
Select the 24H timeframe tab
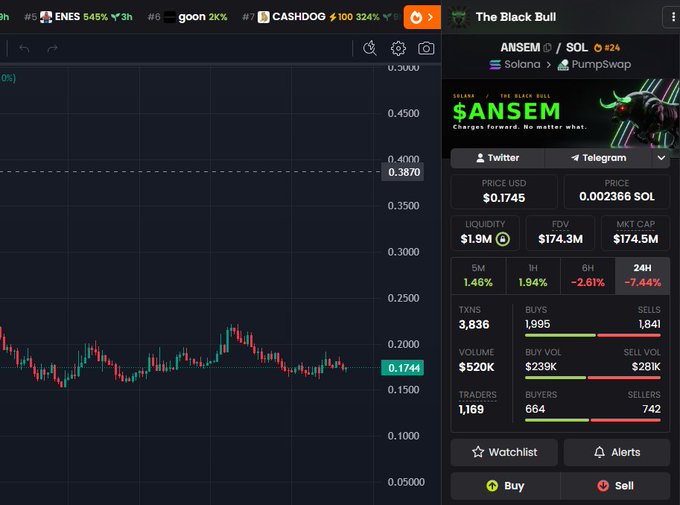(x=642, y=276)
